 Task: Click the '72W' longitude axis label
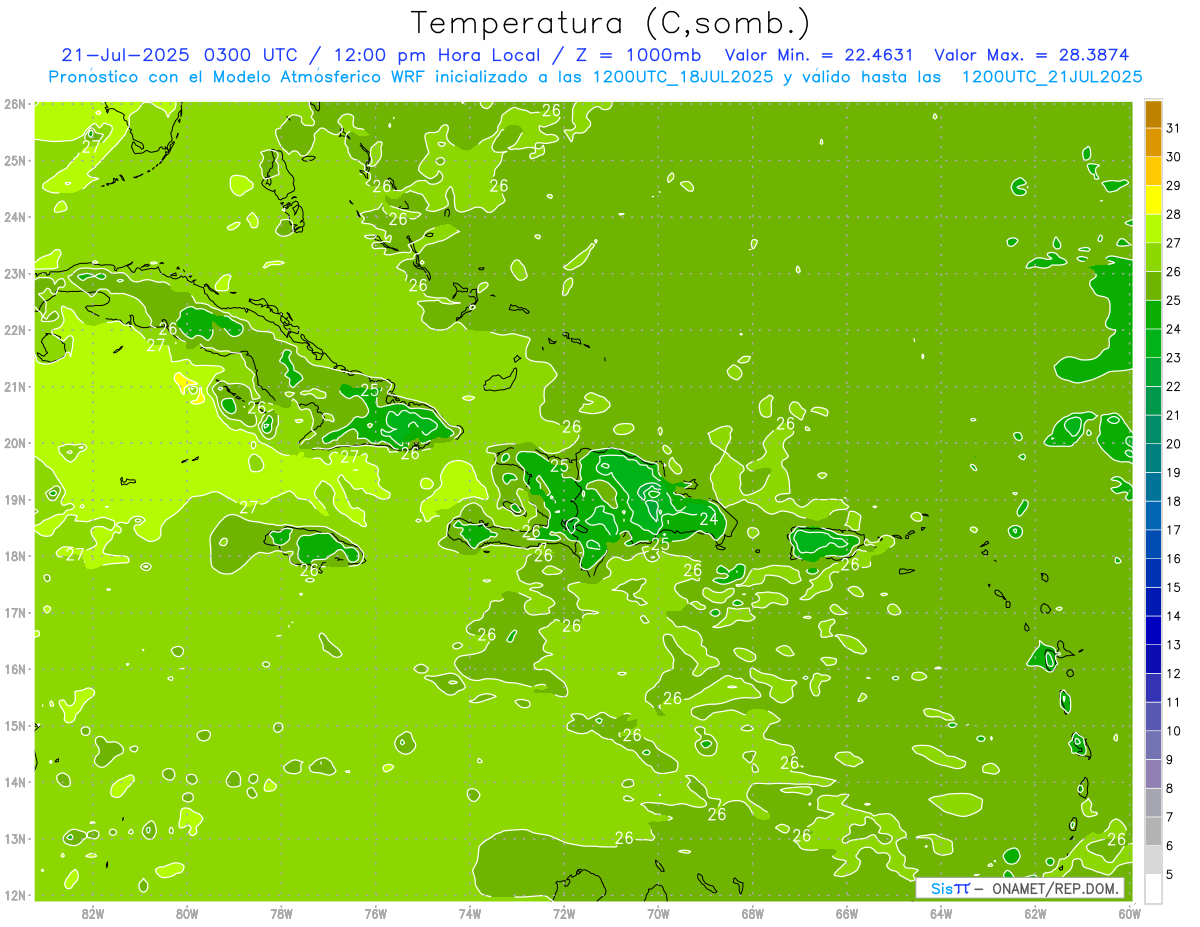click(x=564, y=913)
